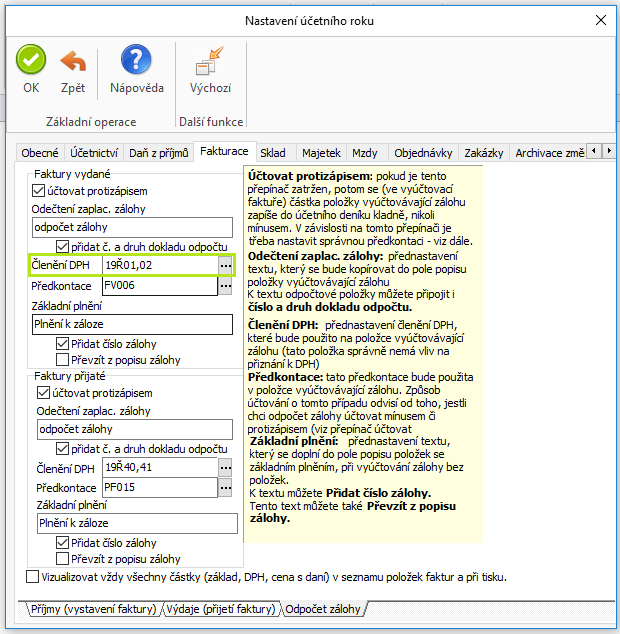Switch to the Daň z příjmů tab
The image size is (620, 634).
tap(159, 153)
